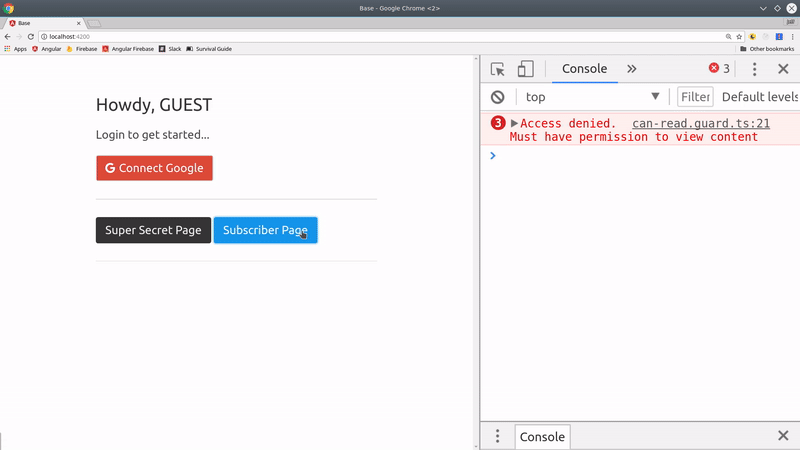Open the top JavaScript context dropdown

pyautogui.click(x=593, y=97)
